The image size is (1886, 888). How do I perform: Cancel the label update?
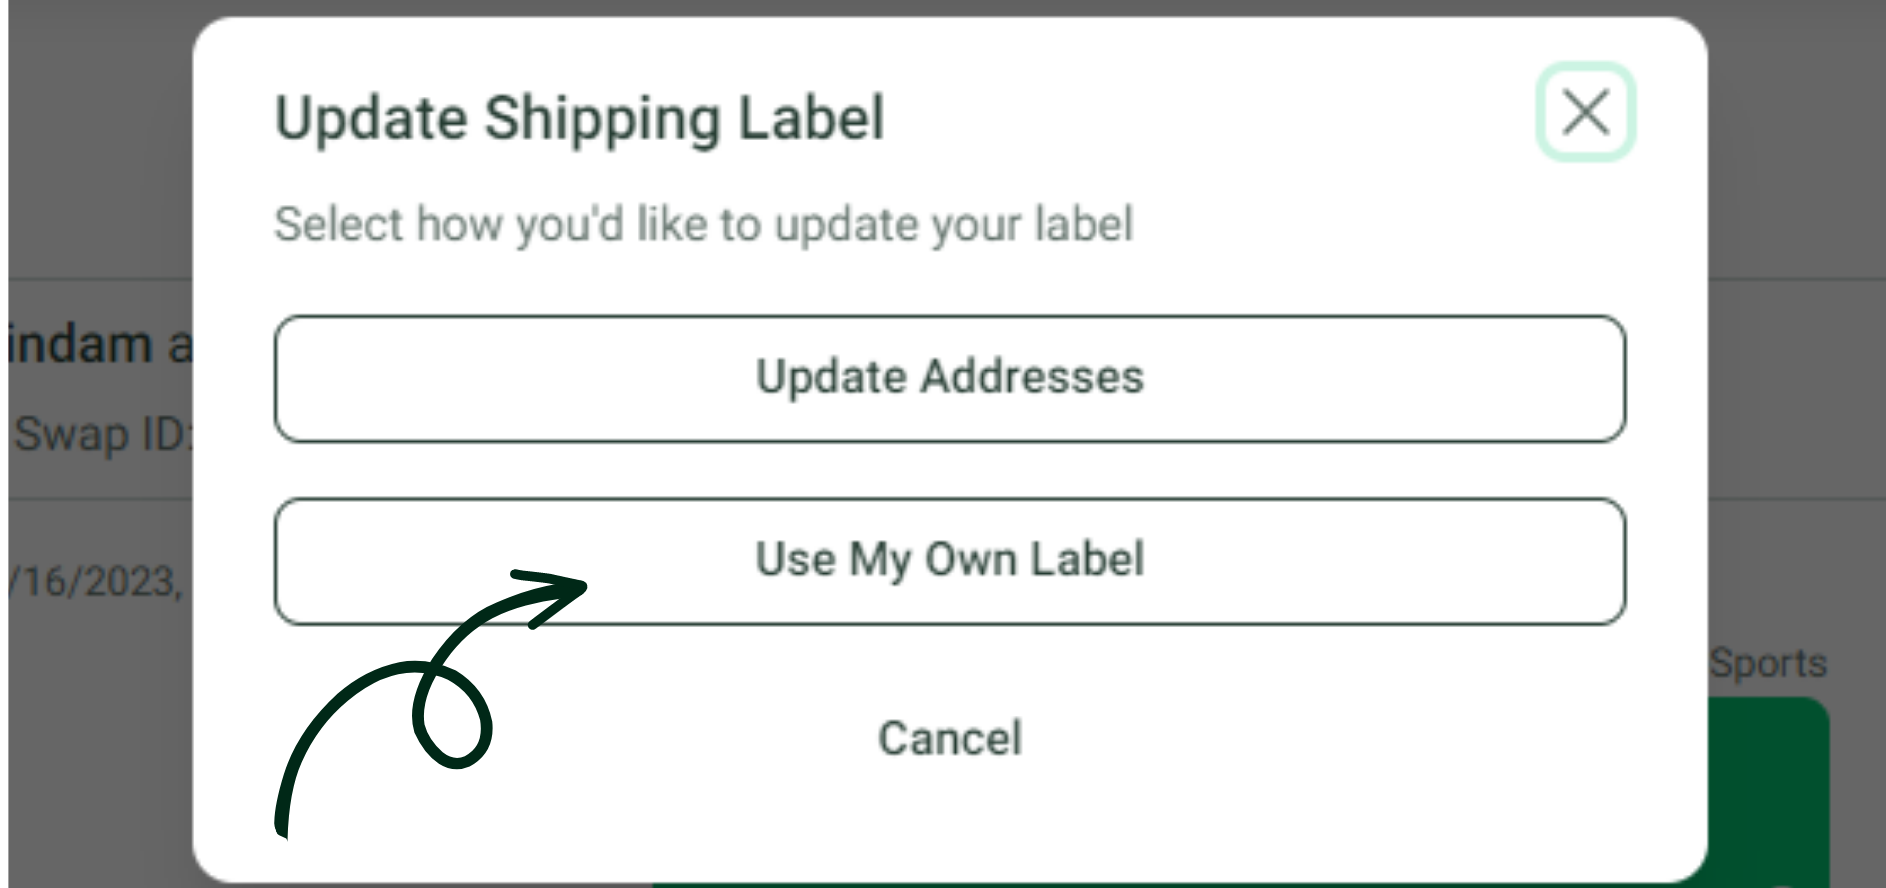pos(950,738)
